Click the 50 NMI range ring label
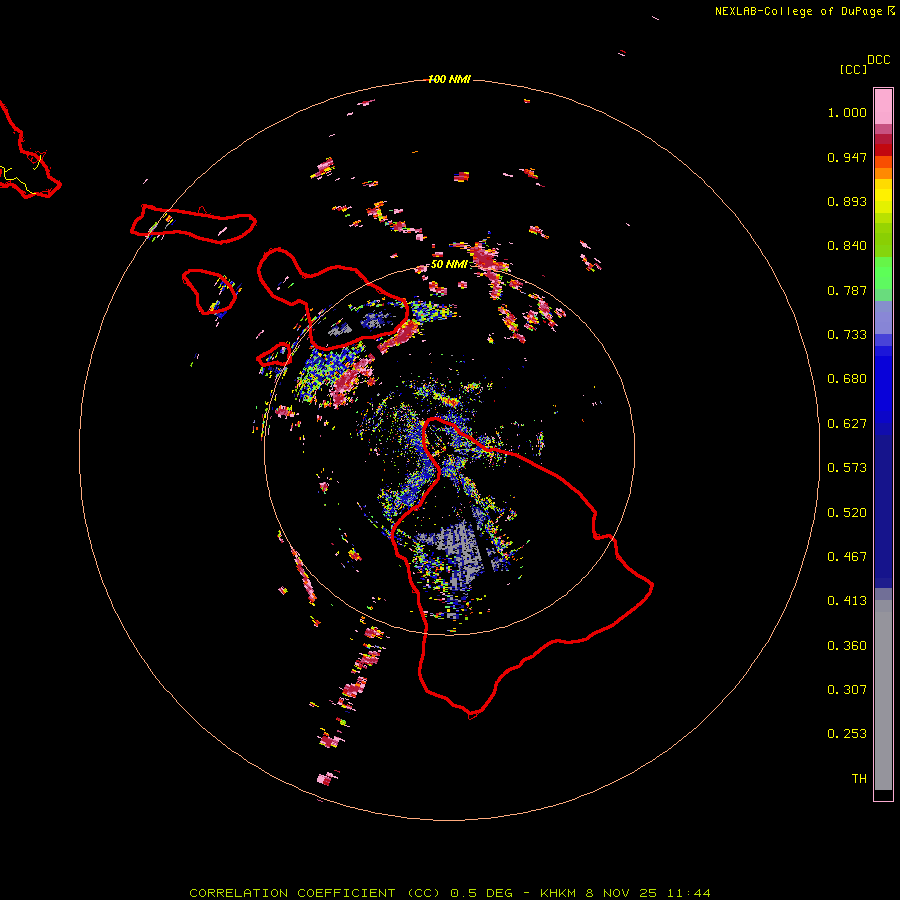900x900 pixels. pyautogui.click(x=449, y=264)
